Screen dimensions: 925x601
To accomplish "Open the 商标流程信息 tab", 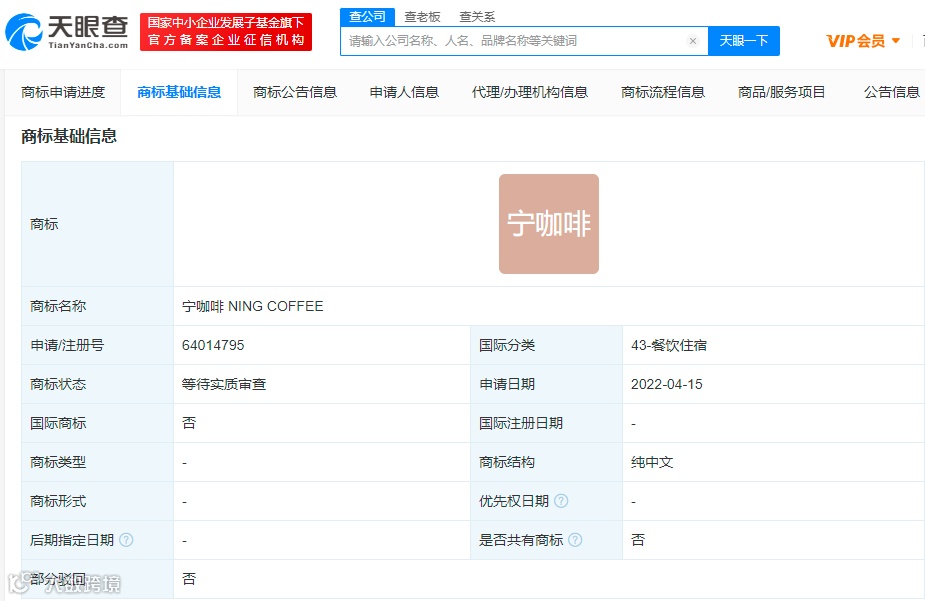I will (x=663, y=92).
